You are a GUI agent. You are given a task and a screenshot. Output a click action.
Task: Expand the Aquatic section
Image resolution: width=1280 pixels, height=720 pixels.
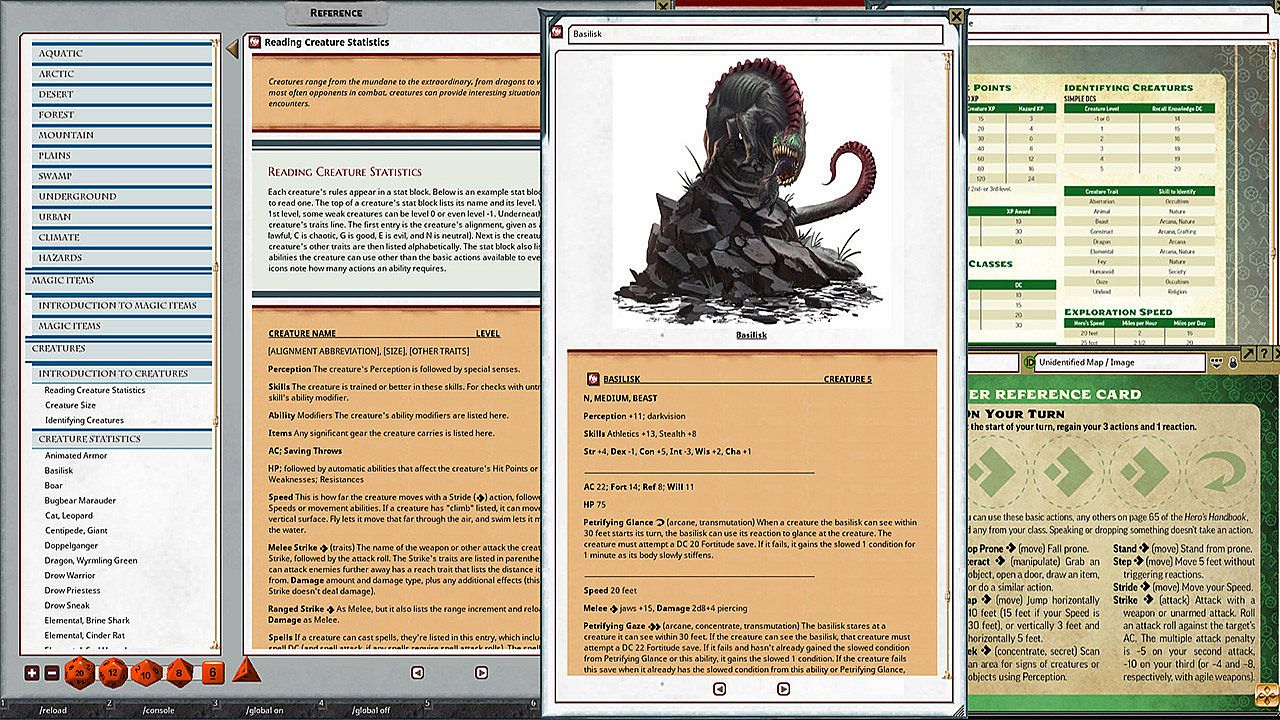coord(122,53)
